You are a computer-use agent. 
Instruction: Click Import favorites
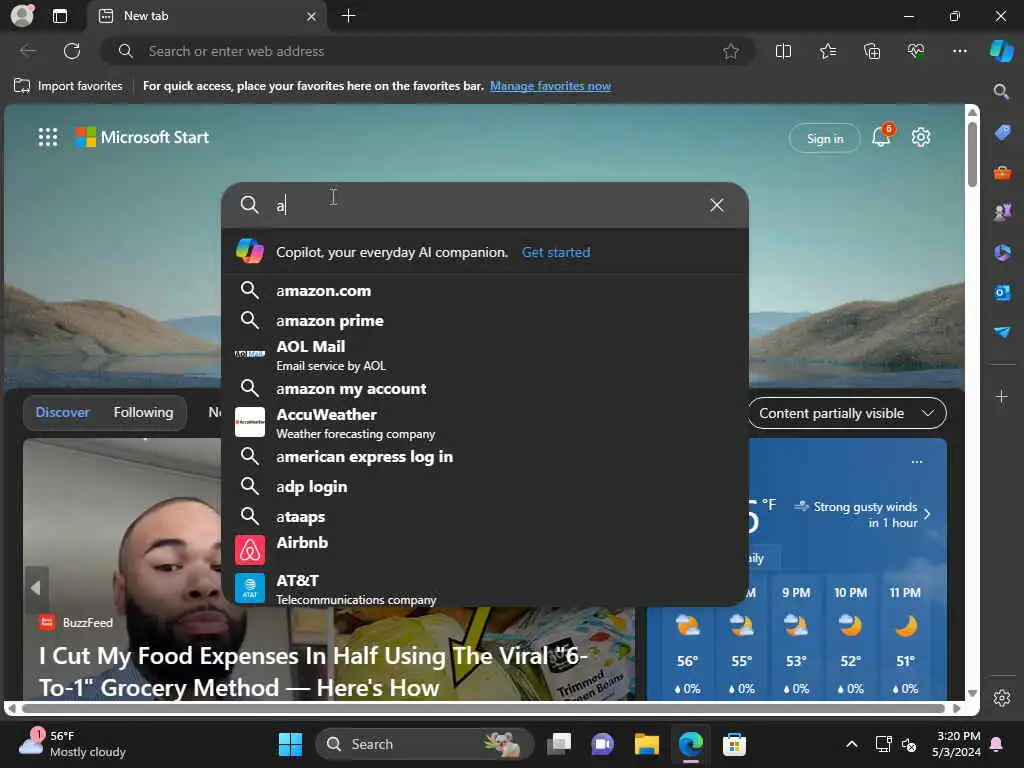pyautogui.click(x=68, y=86)
